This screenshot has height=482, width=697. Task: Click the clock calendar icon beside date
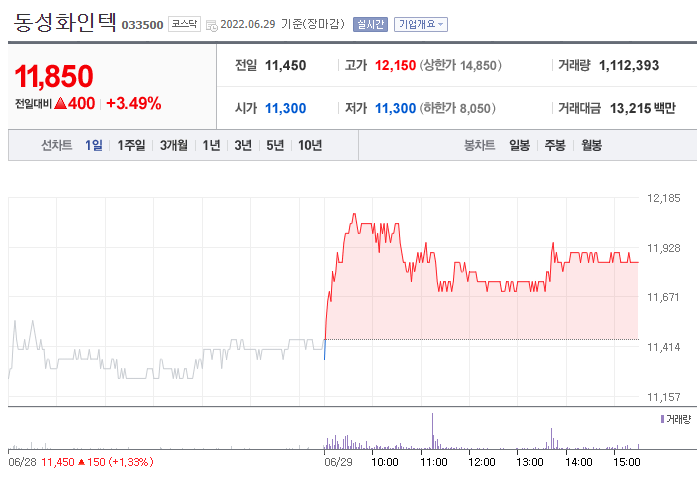pos(212,25)
